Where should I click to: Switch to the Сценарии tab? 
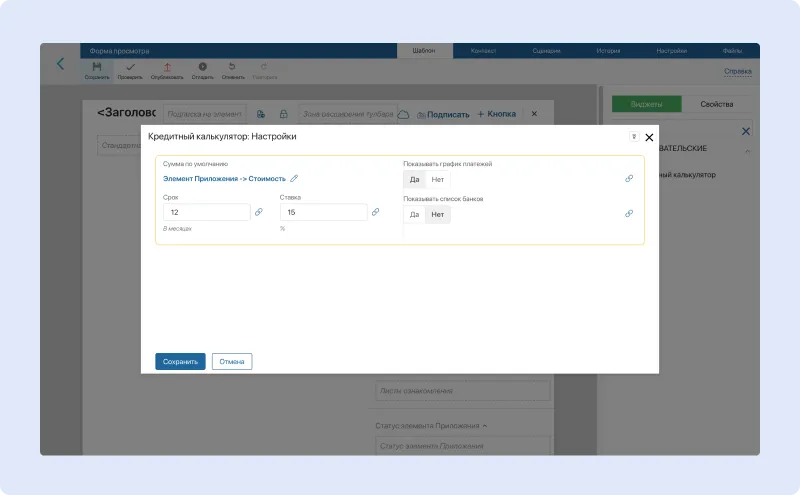coord(546,50)
